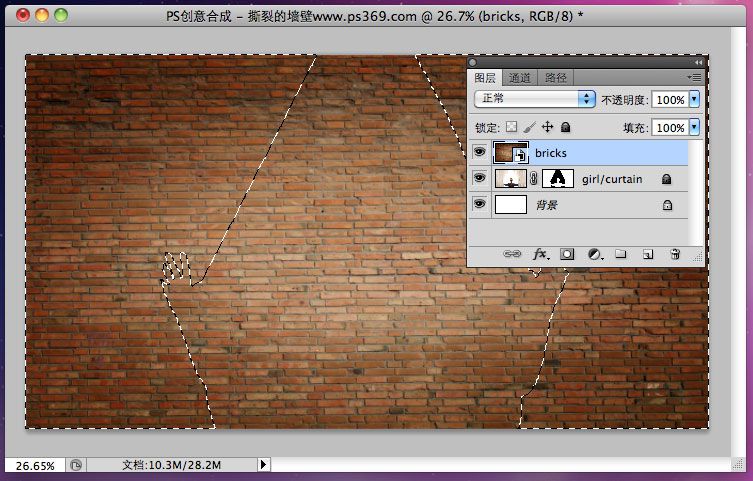This screenshot has width=753, height=481.
Task: Delete layer trash icon
Action: point(675,253)
